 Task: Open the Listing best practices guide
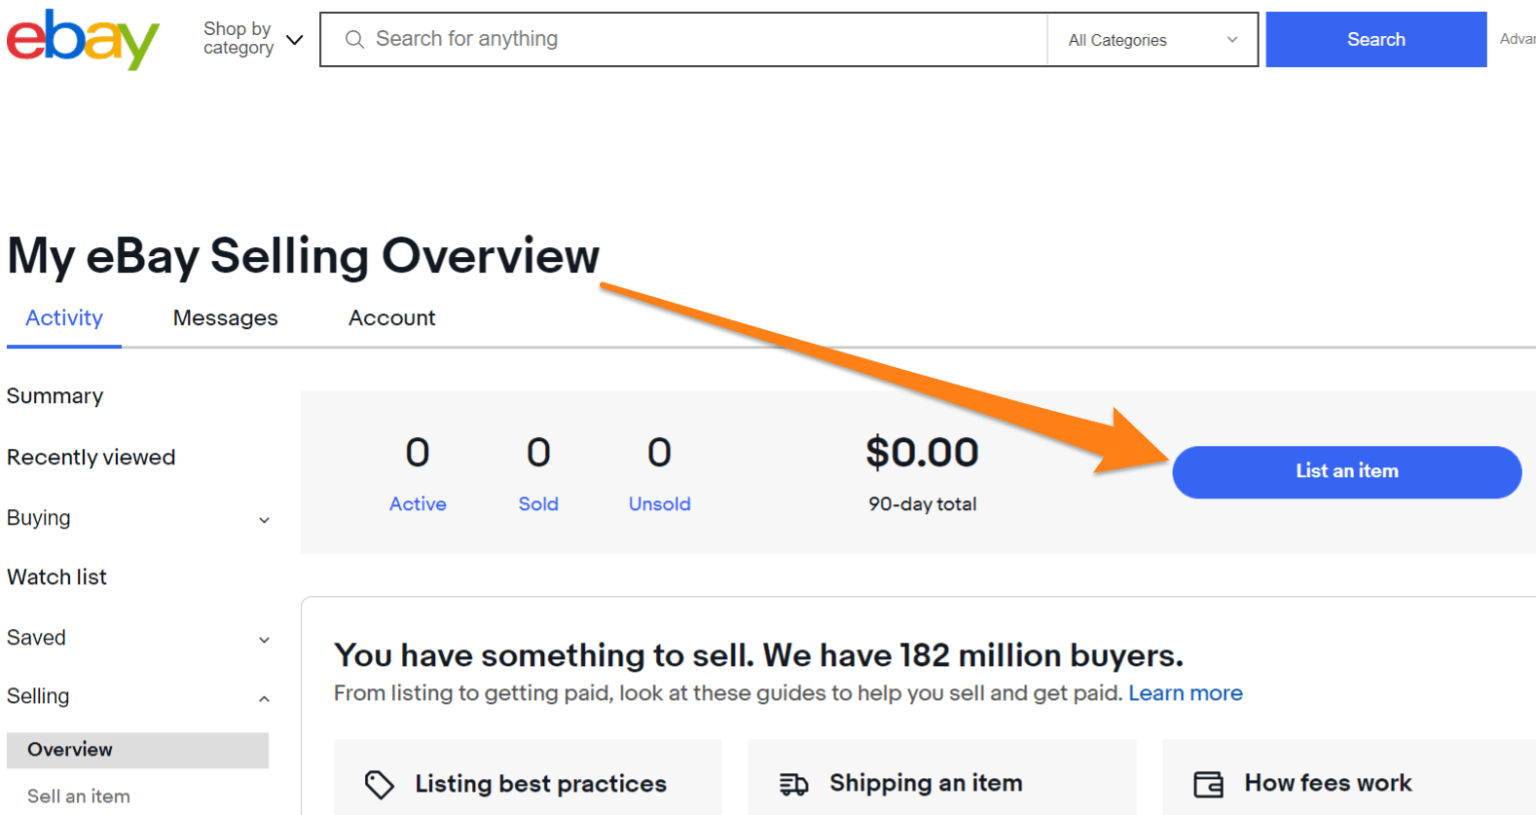tap(540, 784)
